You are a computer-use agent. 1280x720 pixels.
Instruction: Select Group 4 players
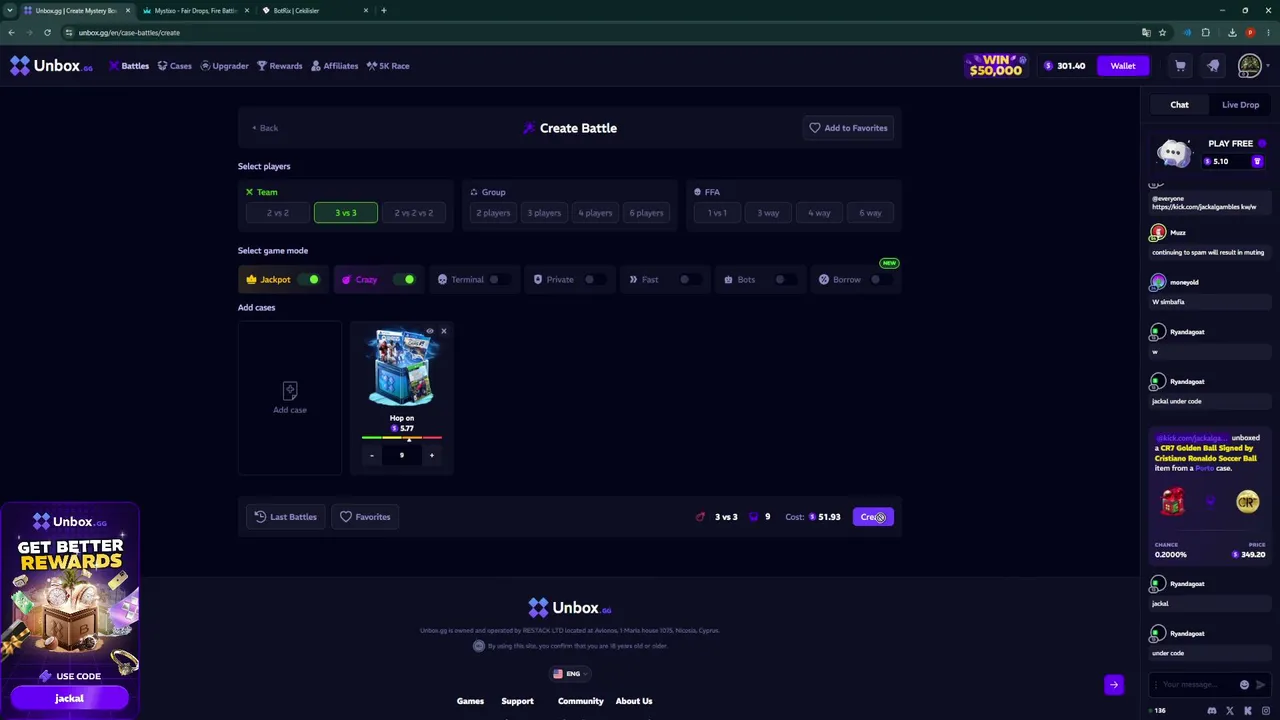(595, 213)
